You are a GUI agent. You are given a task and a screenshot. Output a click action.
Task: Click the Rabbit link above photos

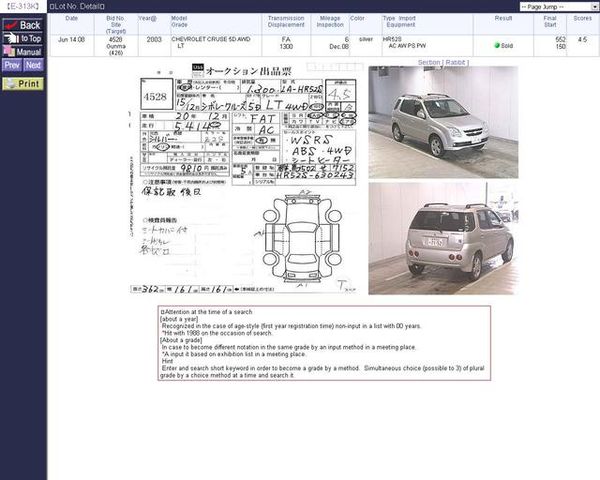point(455,62)
